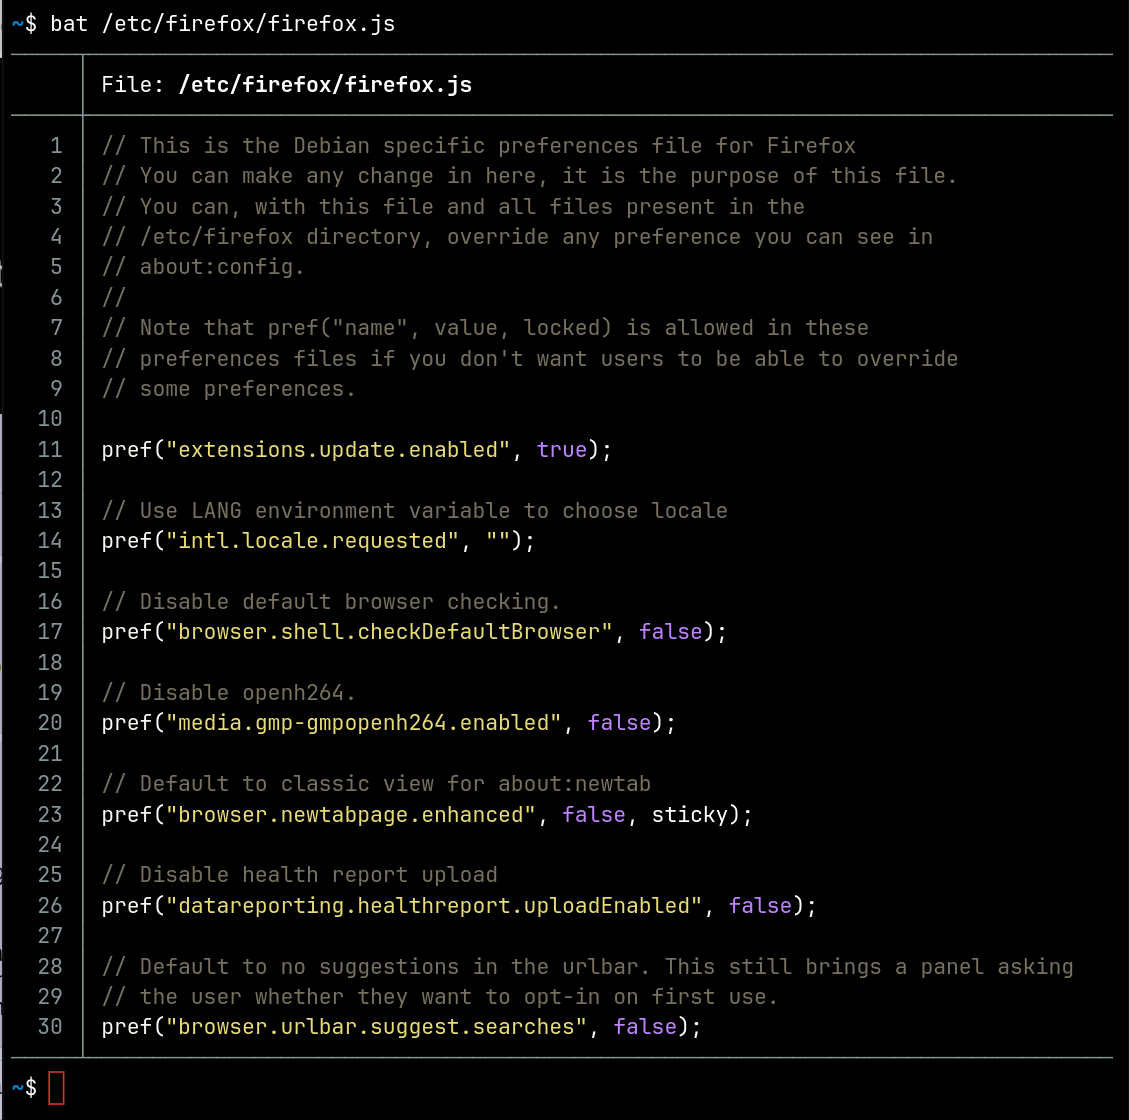Click the 'false' value on the newtabpage line
This screenshot has height=1120, width=1129.
pos(593,815)
